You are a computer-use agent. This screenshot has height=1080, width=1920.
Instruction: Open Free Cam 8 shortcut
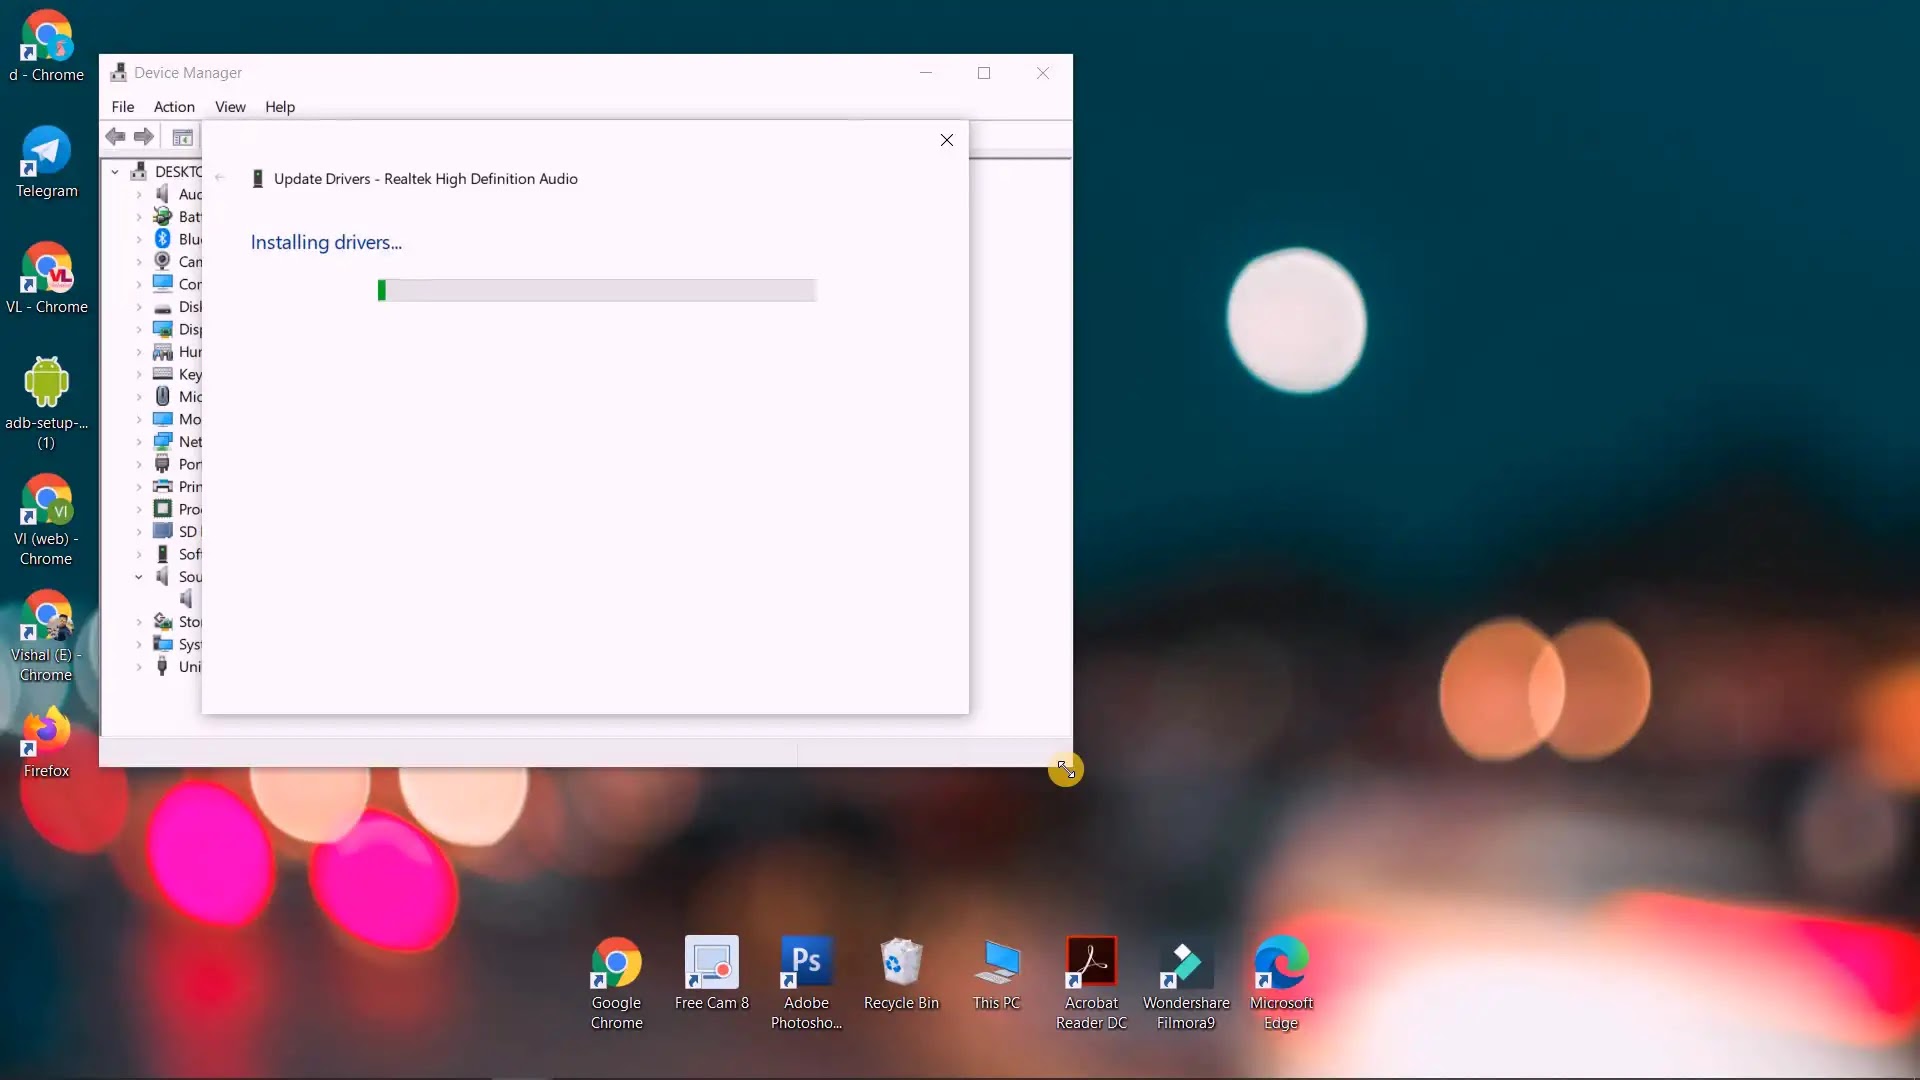click(x=711, y=964)
